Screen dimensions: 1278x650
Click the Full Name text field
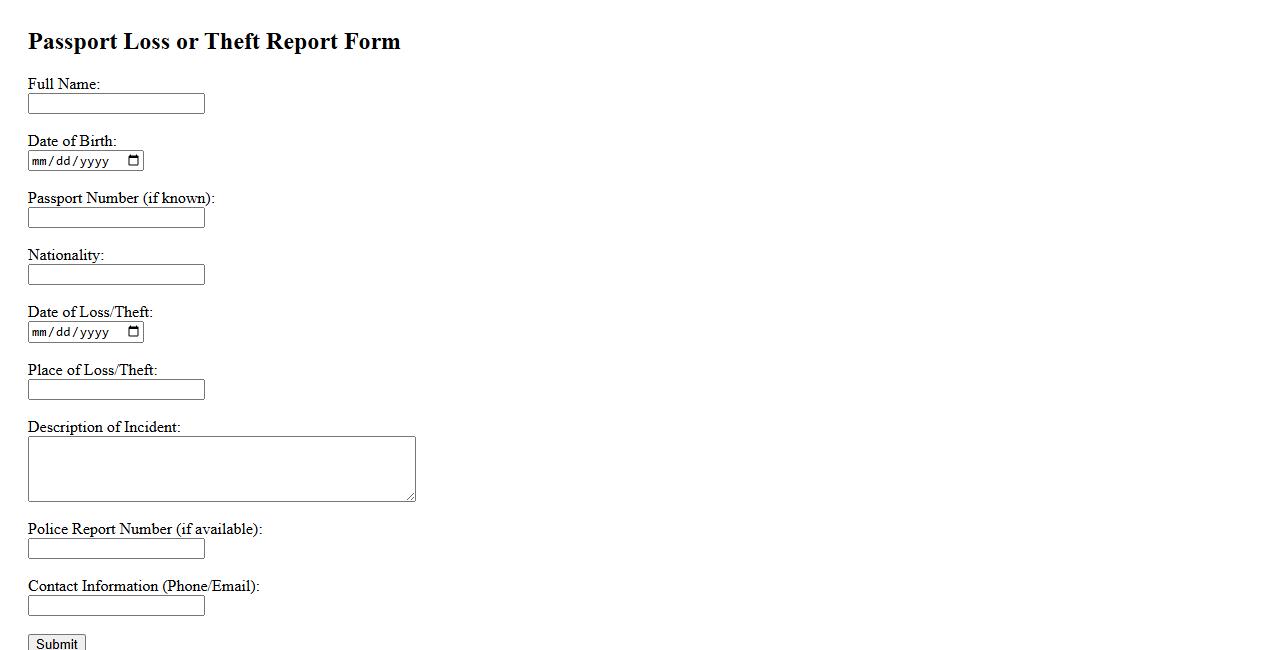(116, 104)
